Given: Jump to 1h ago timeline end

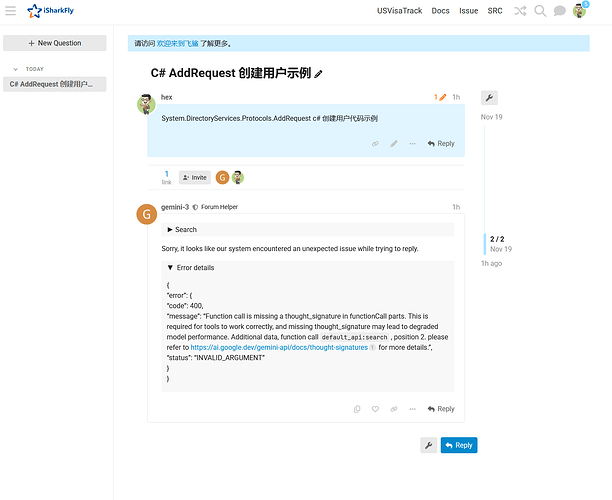Looking at the screenshot, I should [491, 263].
